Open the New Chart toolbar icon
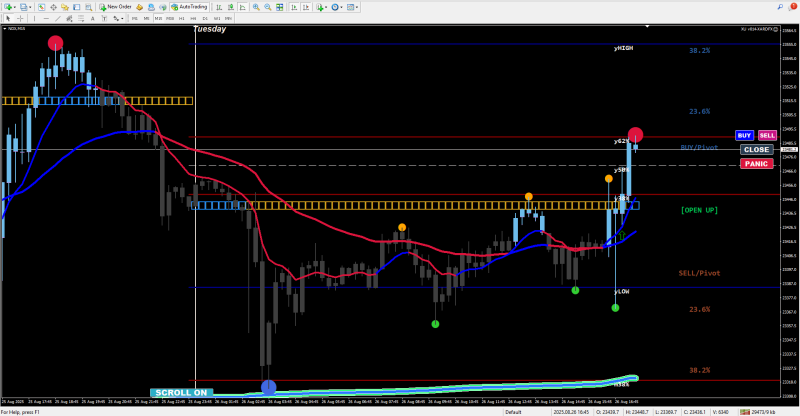 8,7
